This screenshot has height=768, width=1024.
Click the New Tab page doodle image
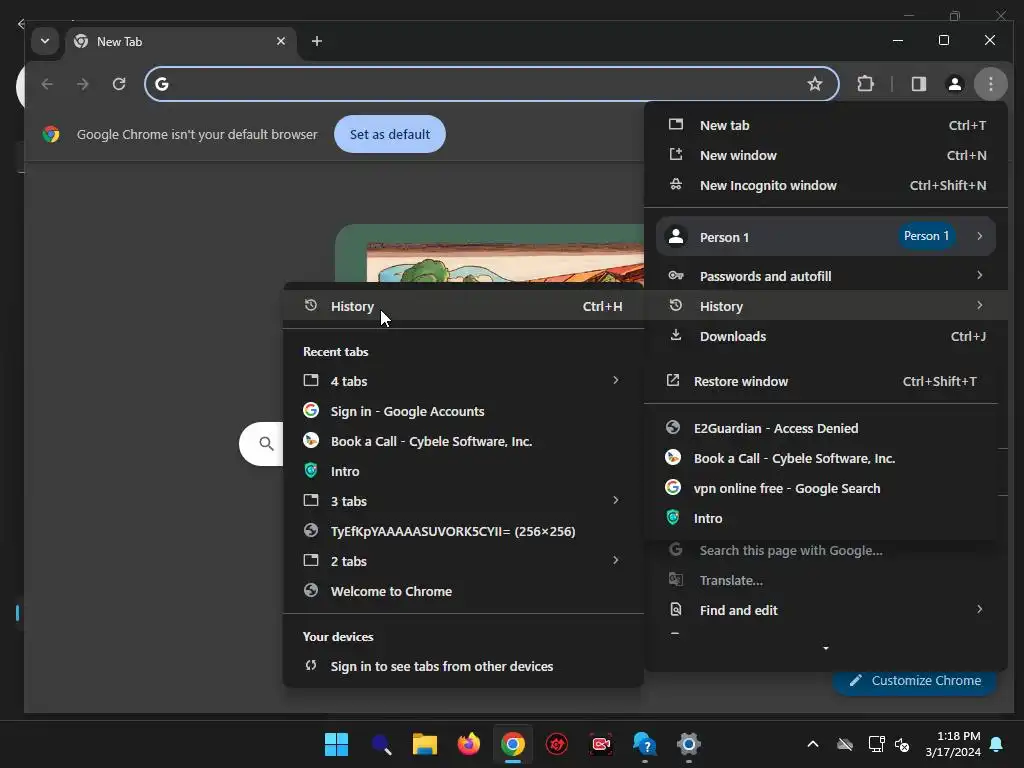(489, 254)
